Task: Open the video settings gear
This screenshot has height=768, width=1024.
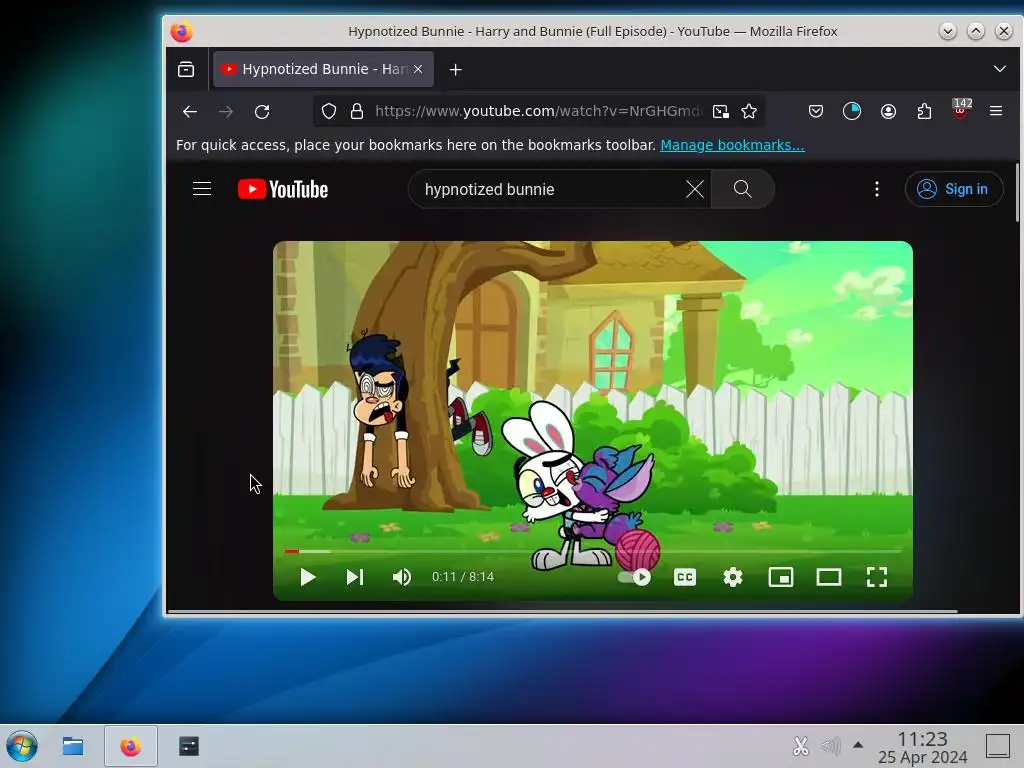Action: pyautogui.click(x=733, y=577)
